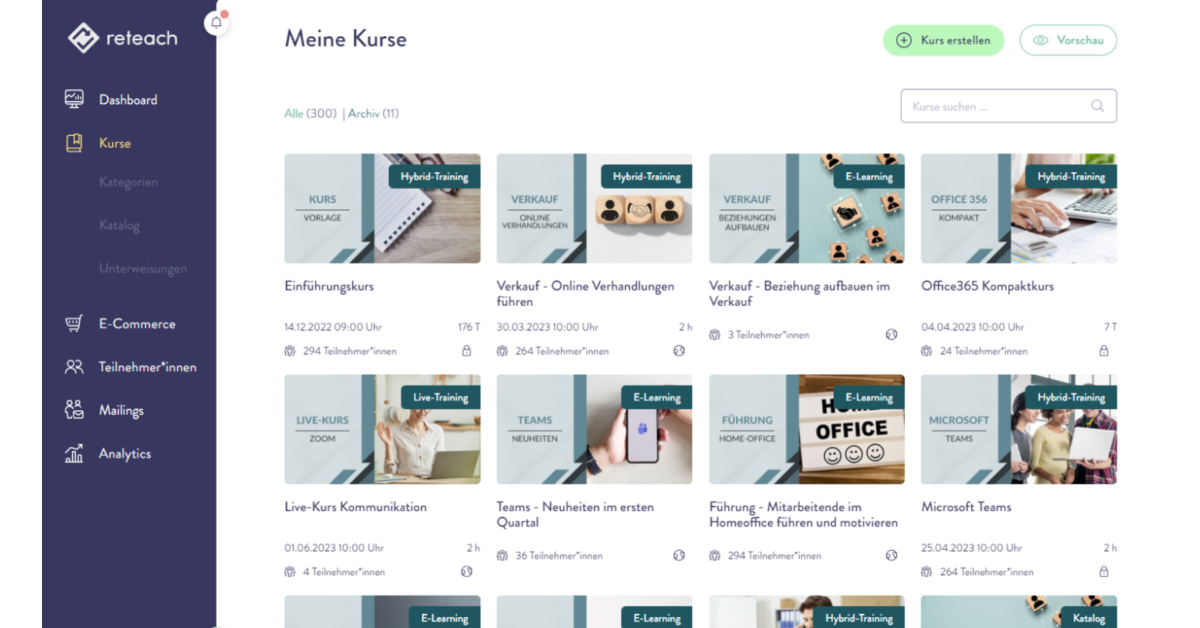The height and width of the screenshot is (628, 1200).
Task: Click participants icon beside 294 Teilnehmer*innen on Einführungskurs
Action: (x=291, y=351)
